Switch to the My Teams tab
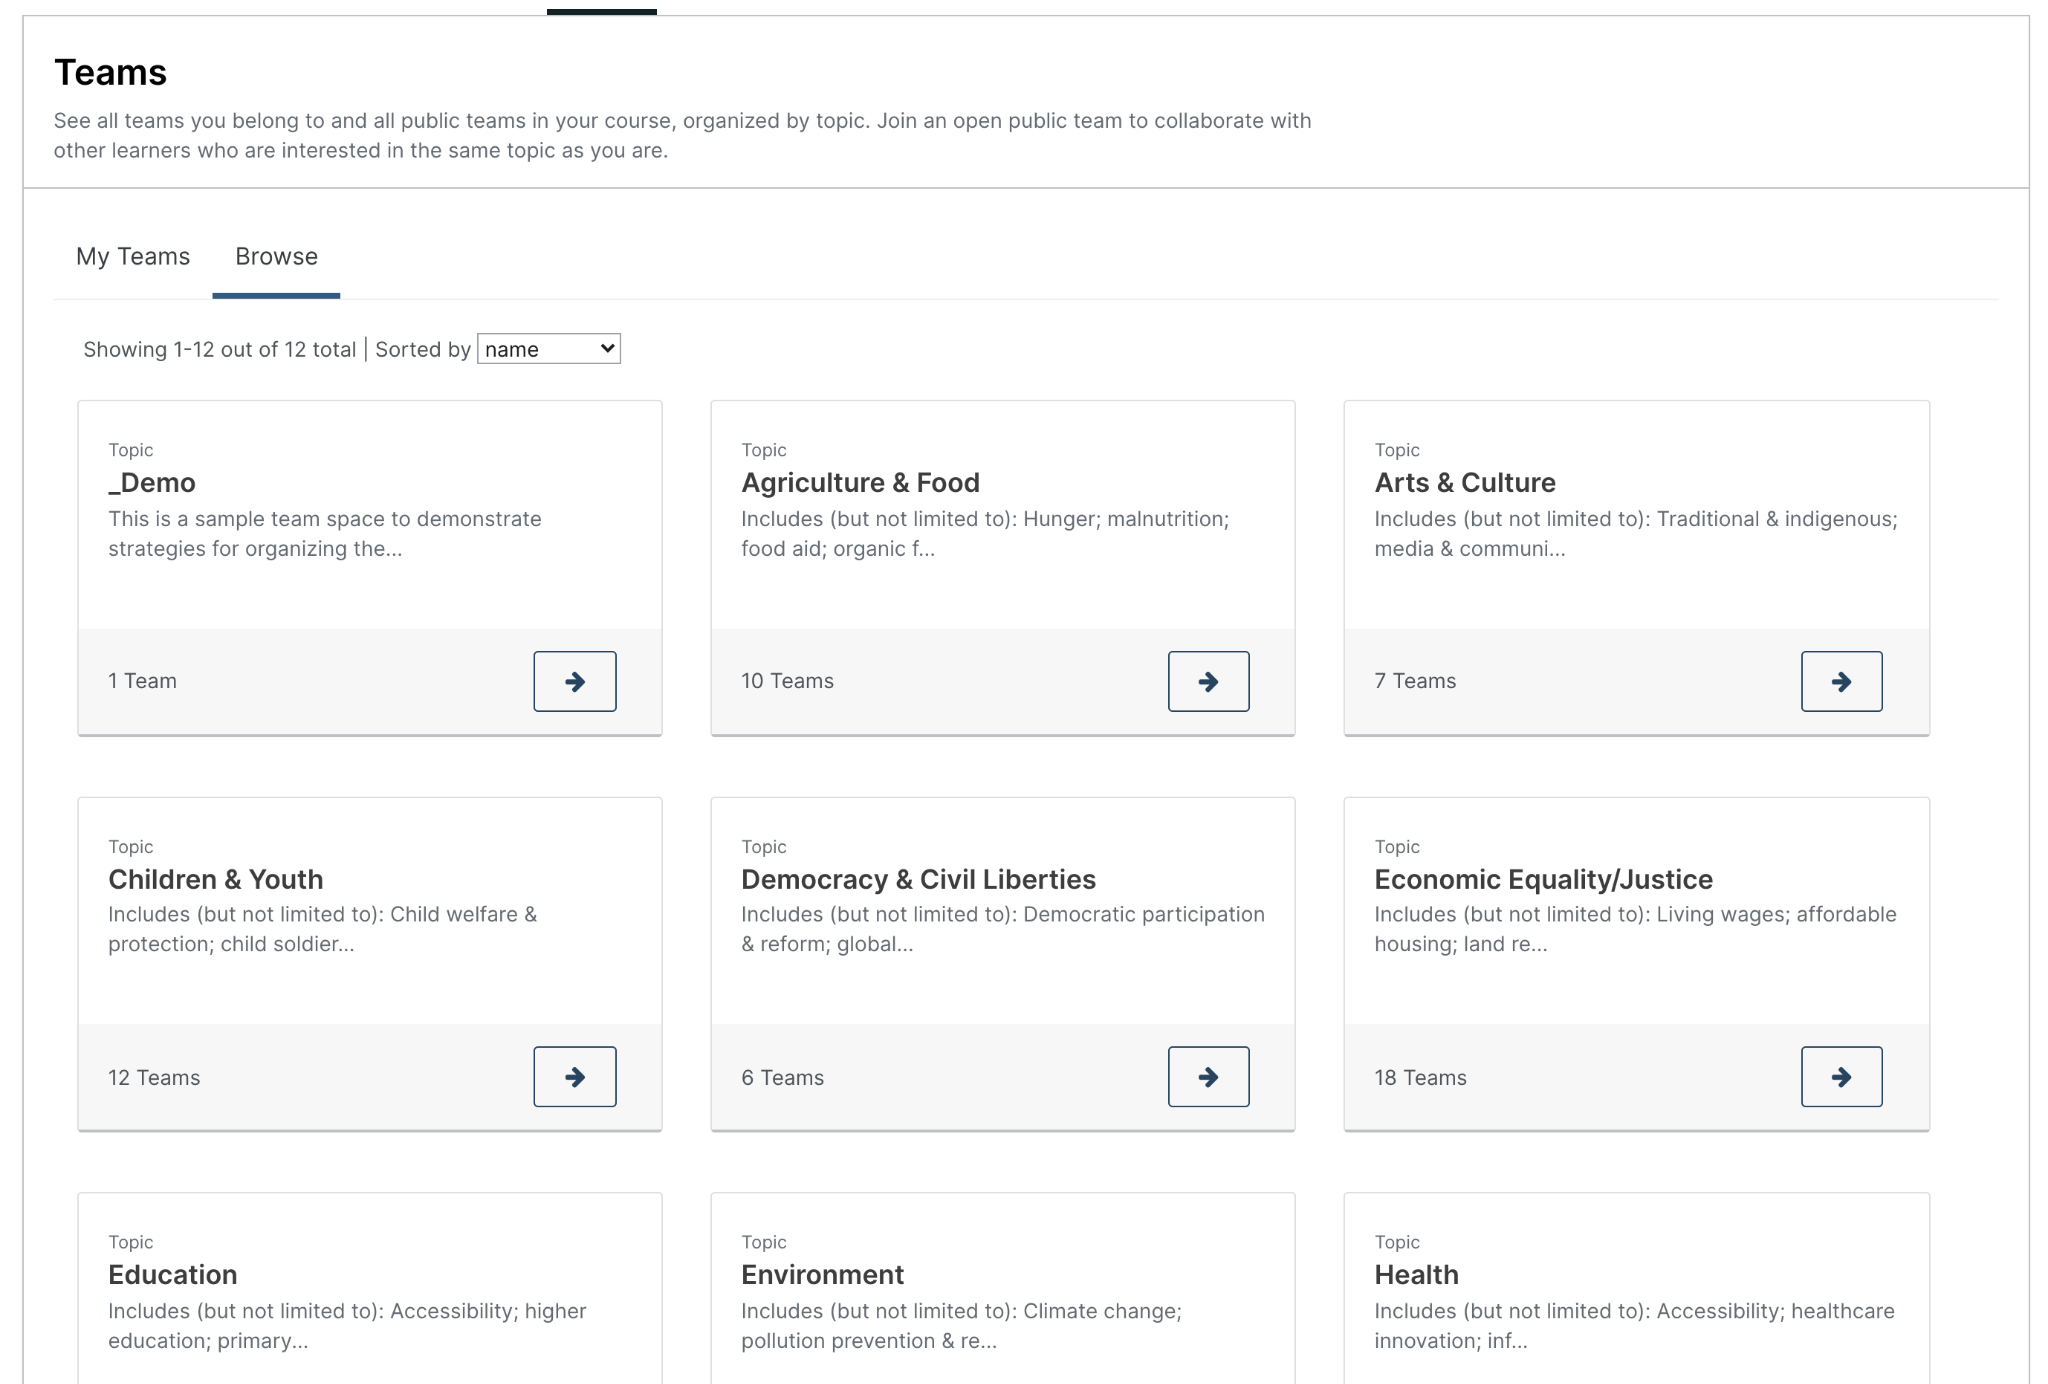Image resolution: width=2048 pixels, height=1384 pixels. coord(132,257)
